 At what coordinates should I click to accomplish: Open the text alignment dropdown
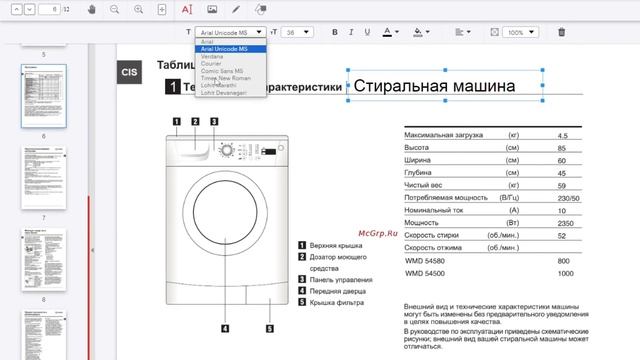pyautogui.click(x=463, y=32)
